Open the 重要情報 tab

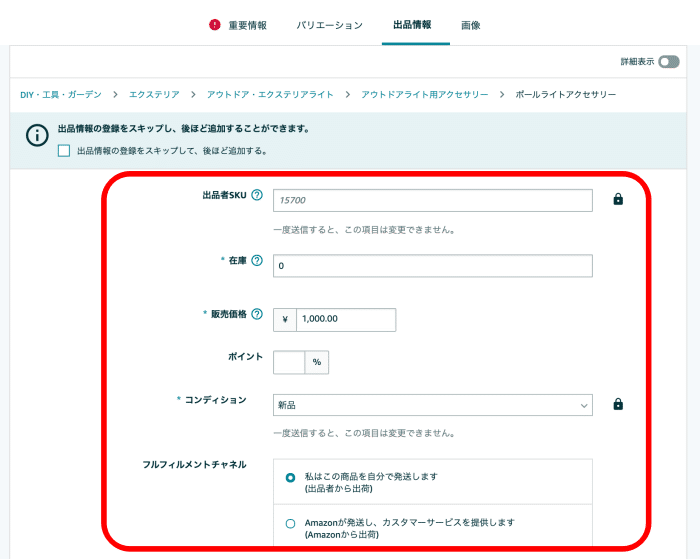(247, 25)
